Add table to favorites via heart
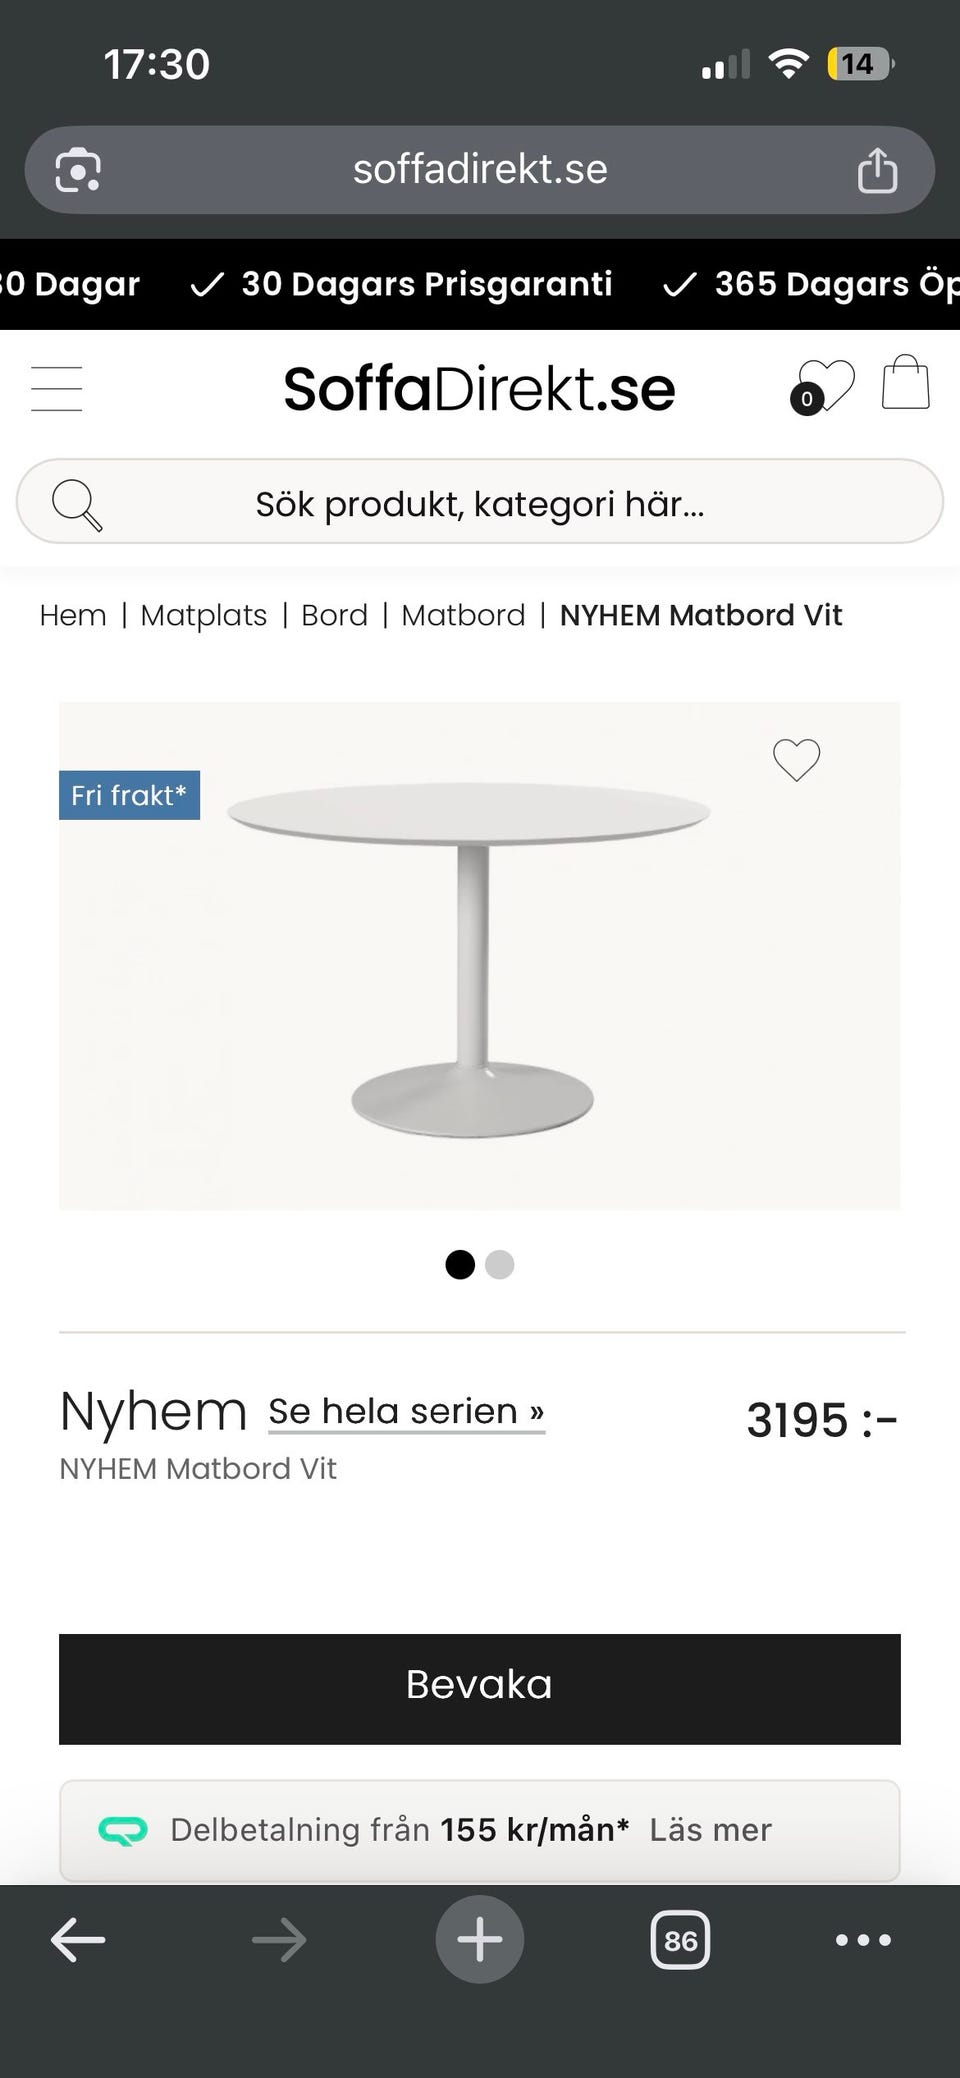960x2078 pixels. click(x=796, y=760)
